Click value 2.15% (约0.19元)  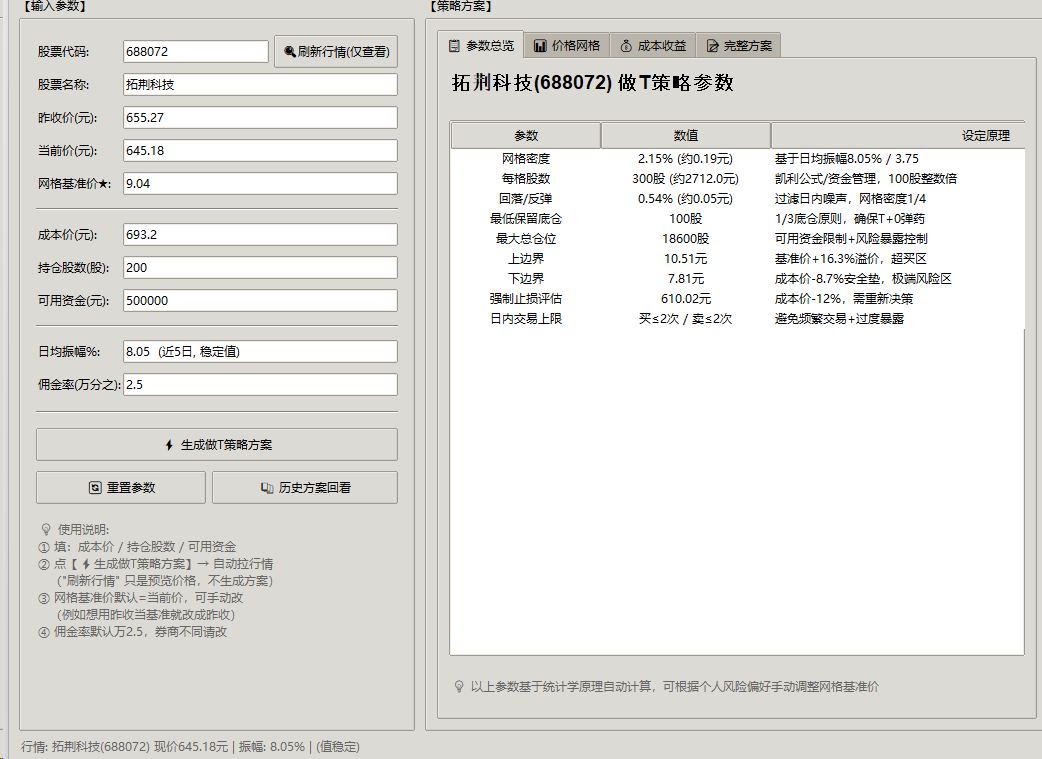point(685,159)
